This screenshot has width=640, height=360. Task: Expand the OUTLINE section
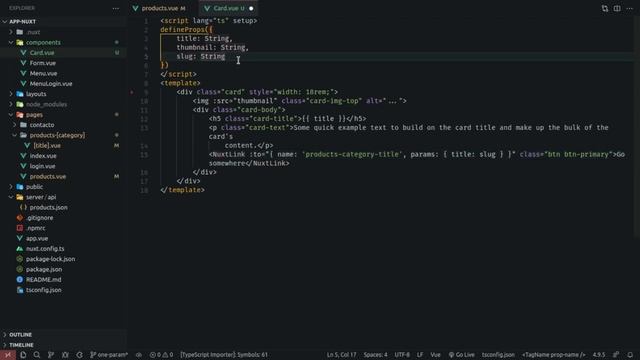click(x=63, y=334)
